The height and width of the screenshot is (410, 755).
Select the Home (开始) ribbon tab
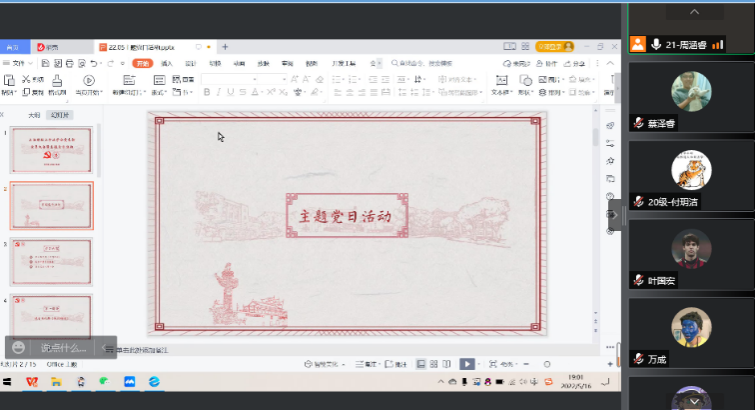(142, 63)
